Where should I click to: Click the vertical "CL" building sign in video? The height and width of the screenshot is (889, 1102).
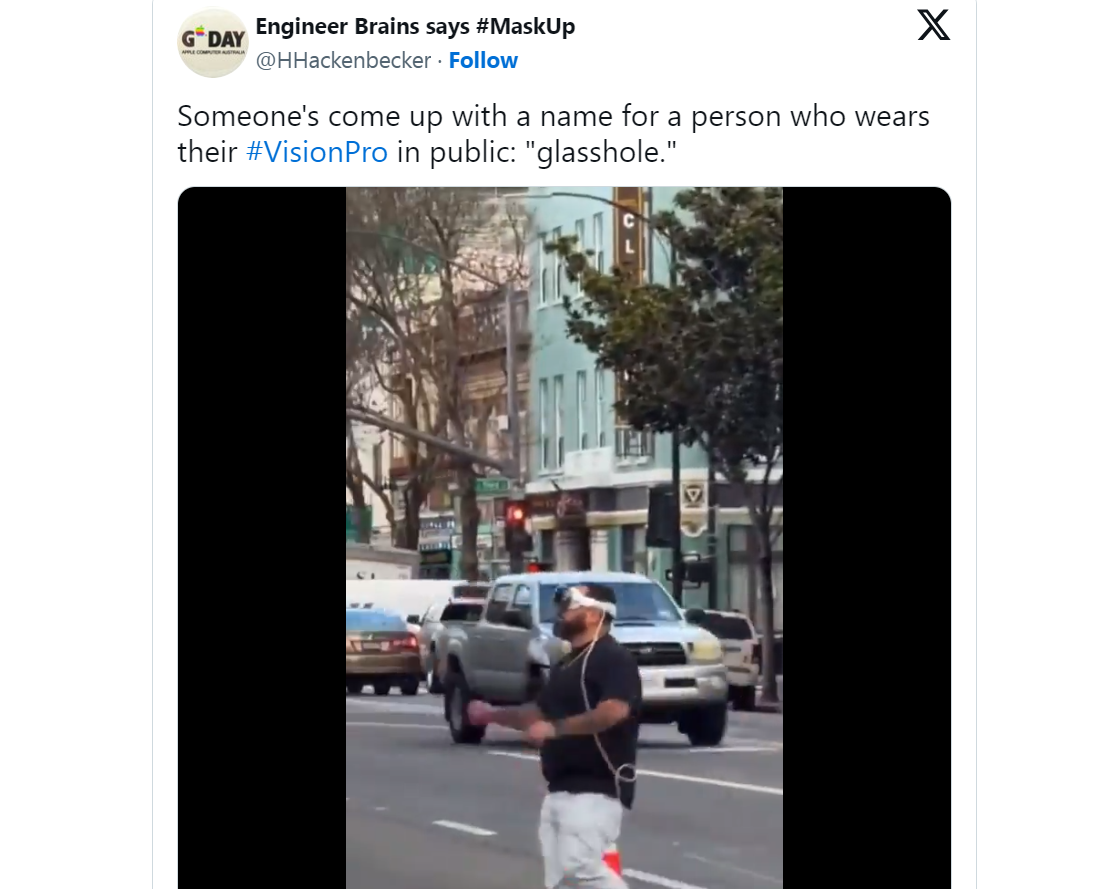click(628, 233)
